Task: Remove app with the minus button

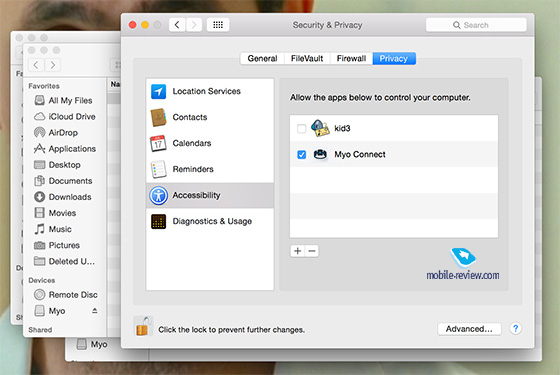Action: pyautogui.click(x=312, y=251)
